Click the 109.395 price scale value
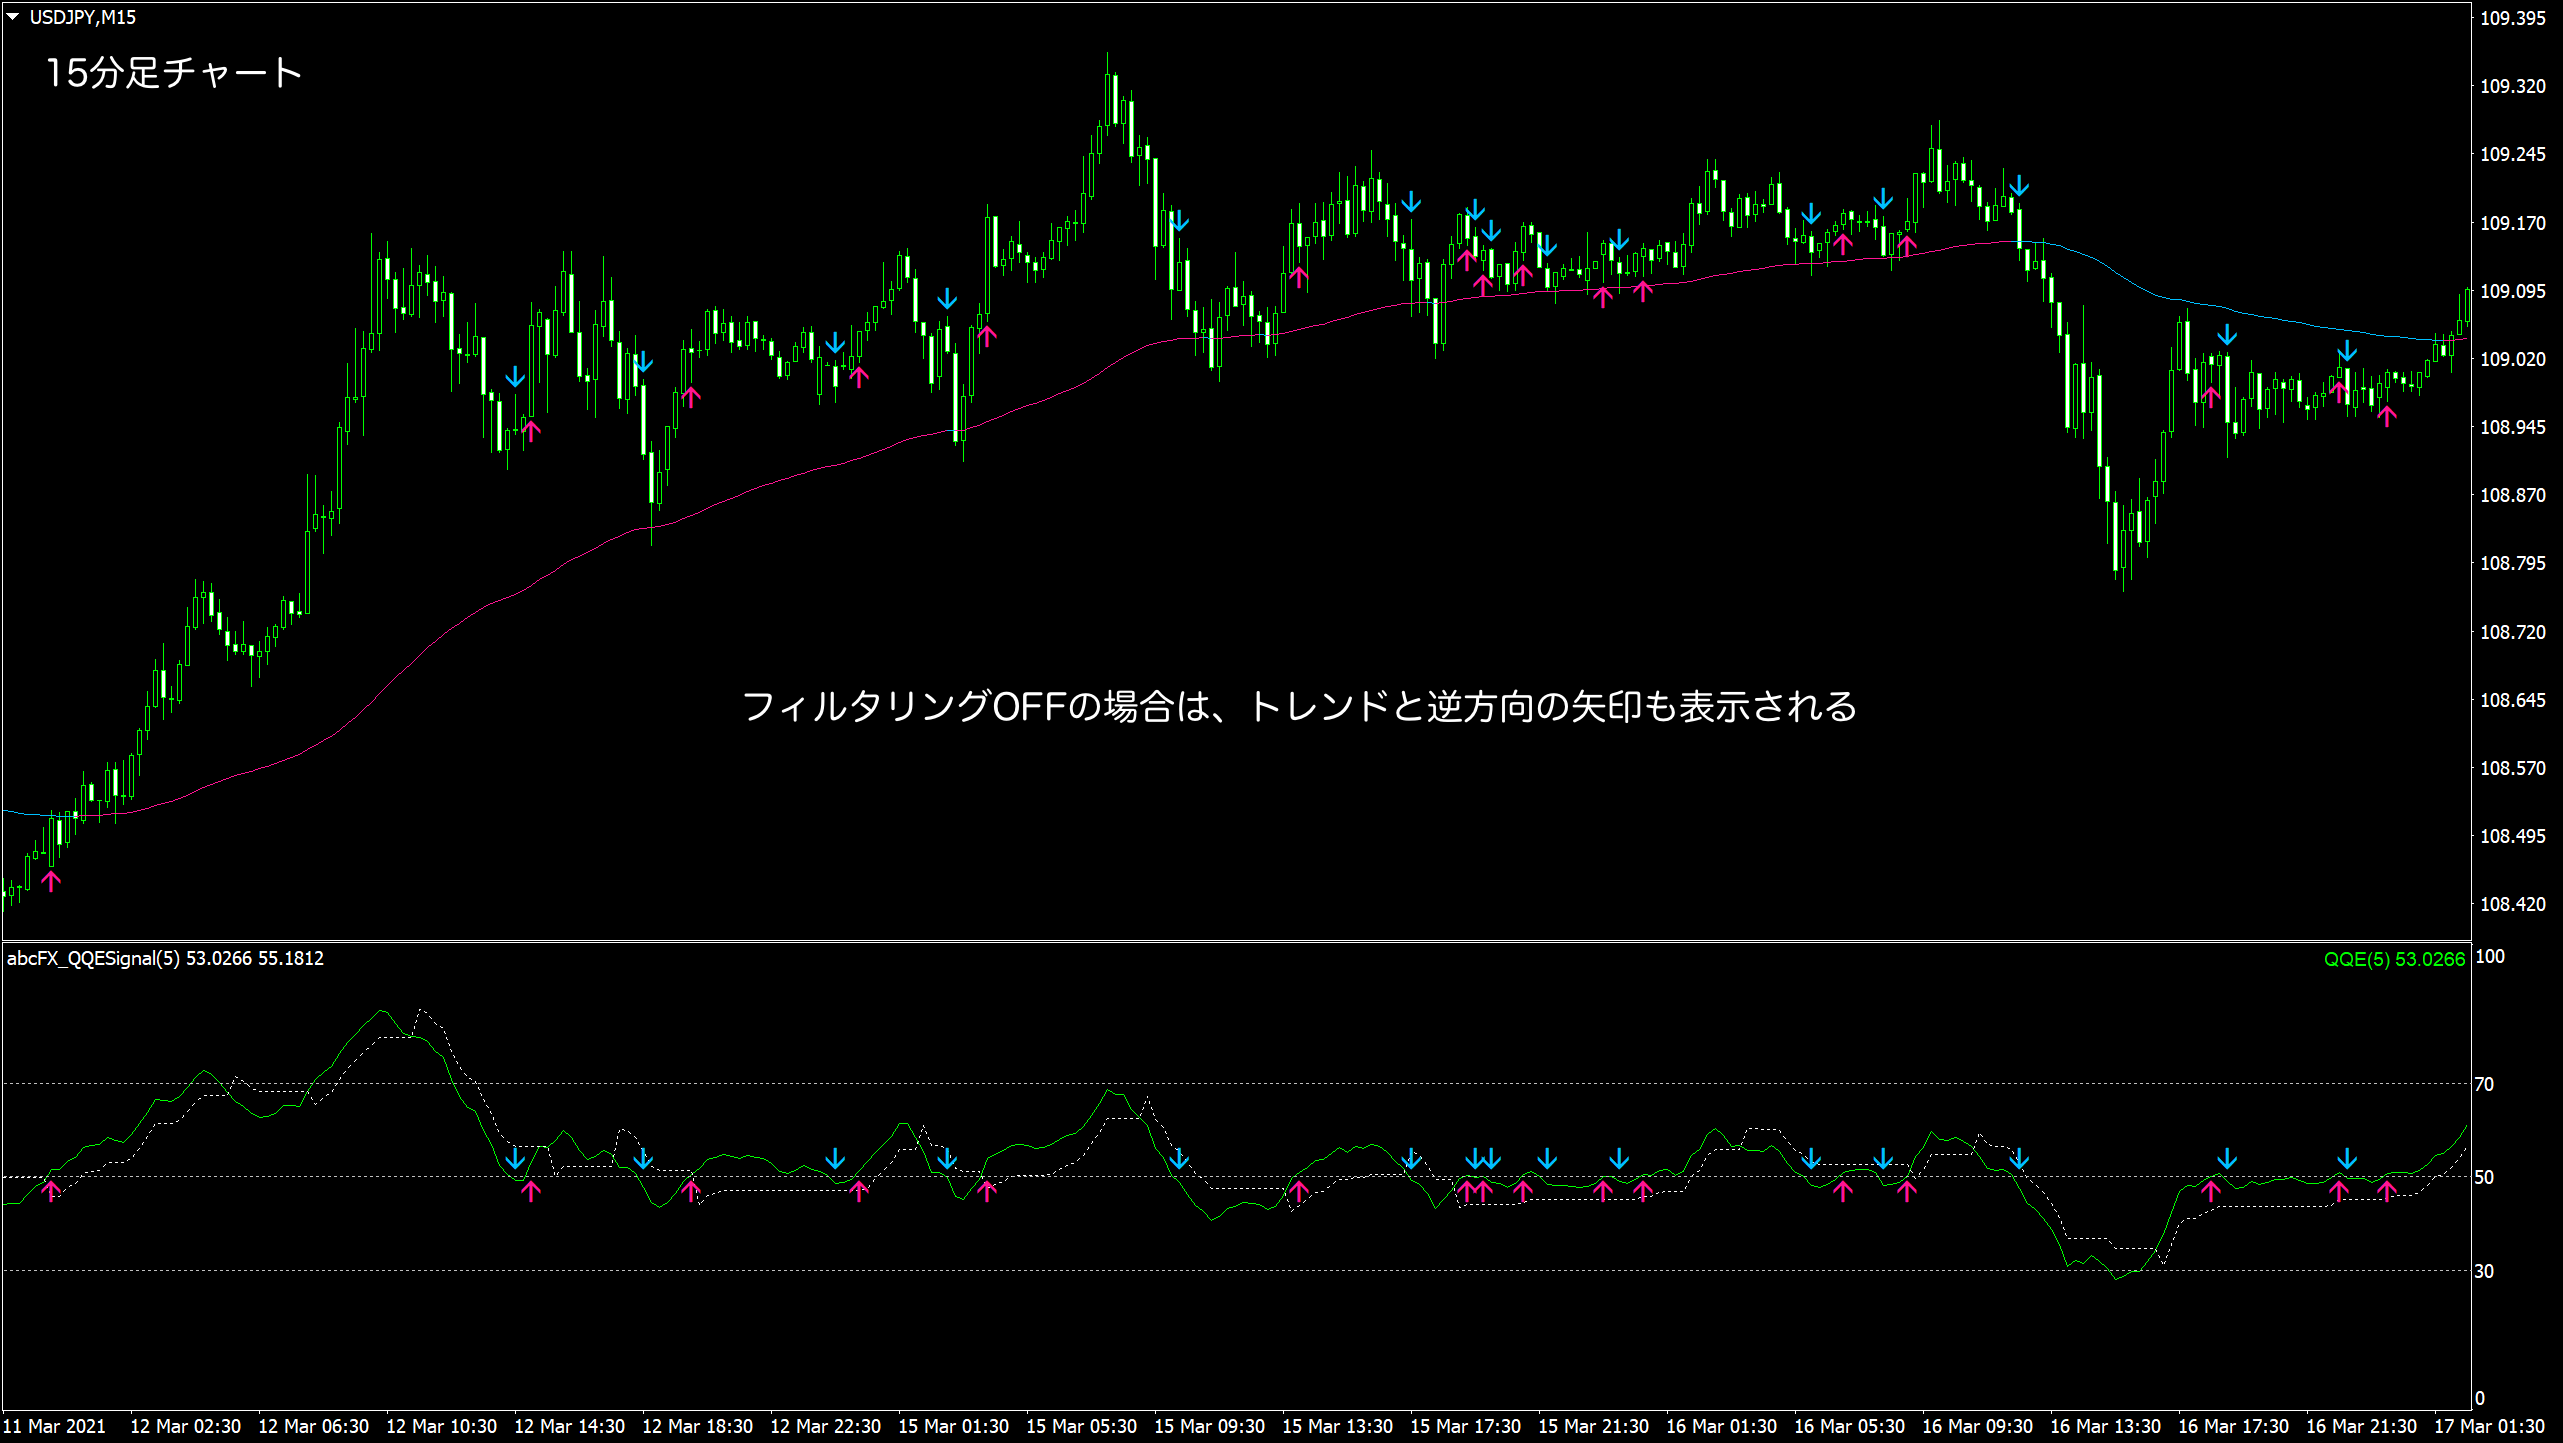 click(x=2512, y=18)
